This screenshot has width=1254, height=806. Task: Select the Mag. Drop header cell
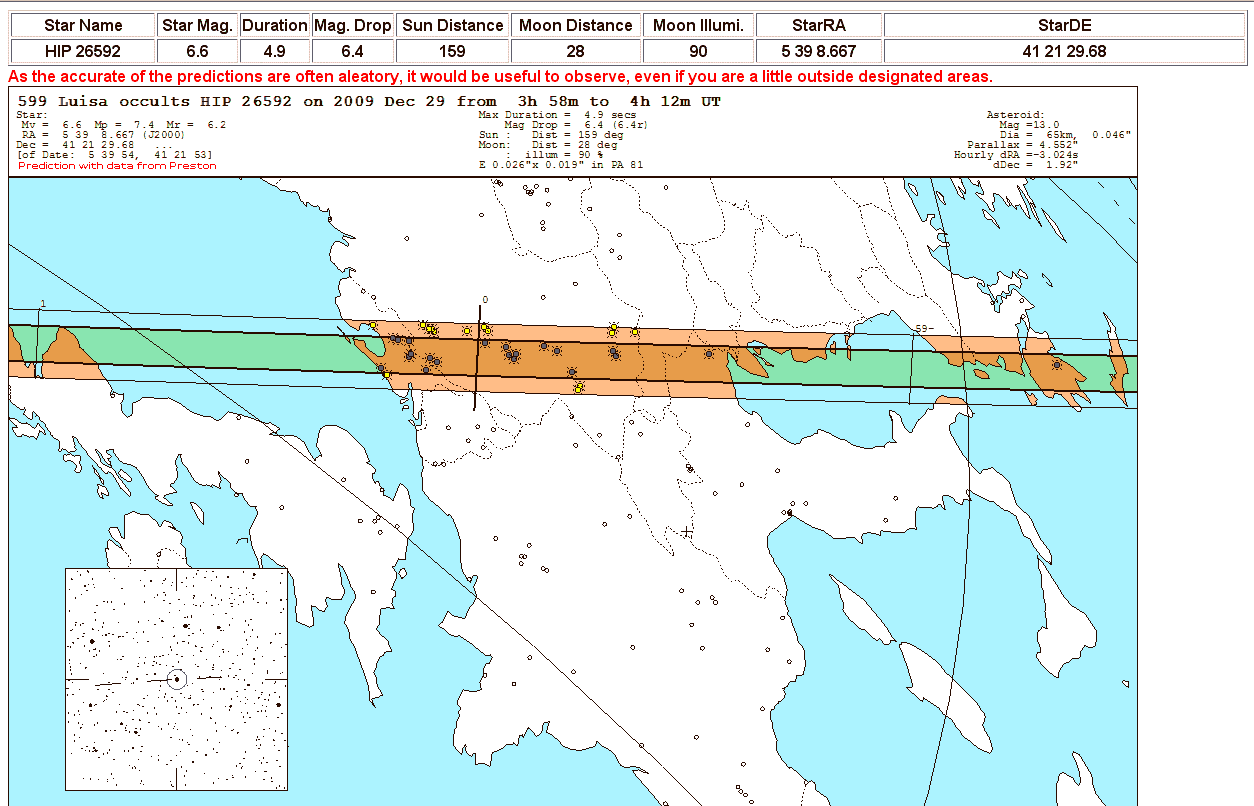click(352, 25)
